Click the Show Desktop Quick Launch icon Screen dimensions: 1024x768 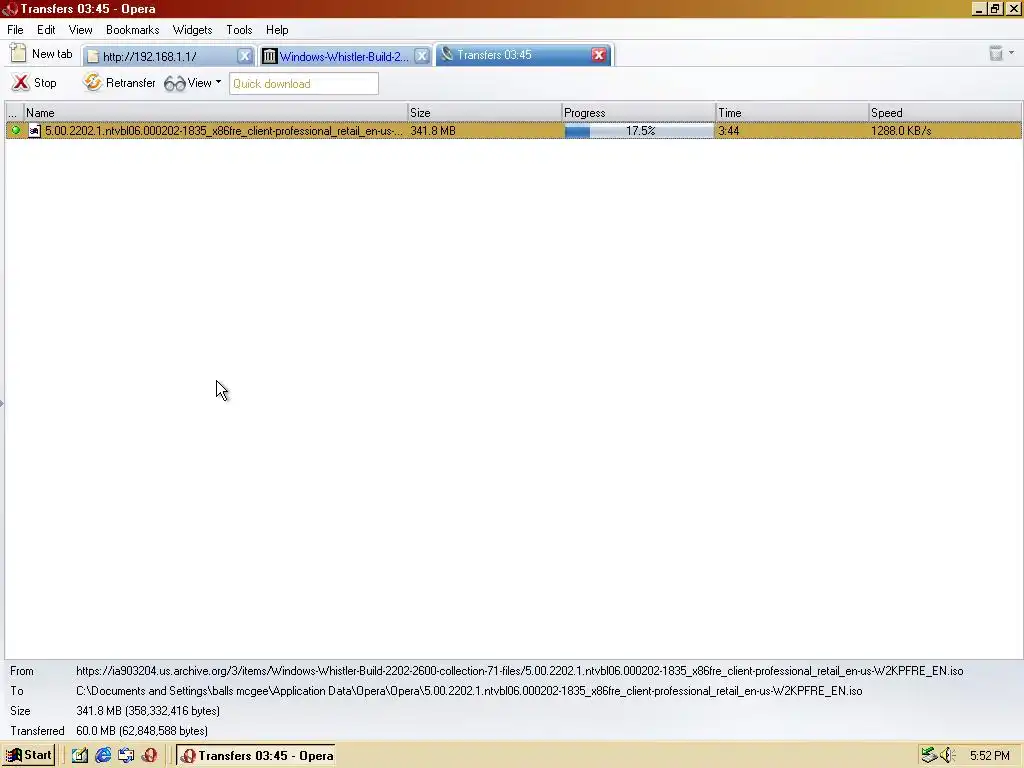coord(80,756)
